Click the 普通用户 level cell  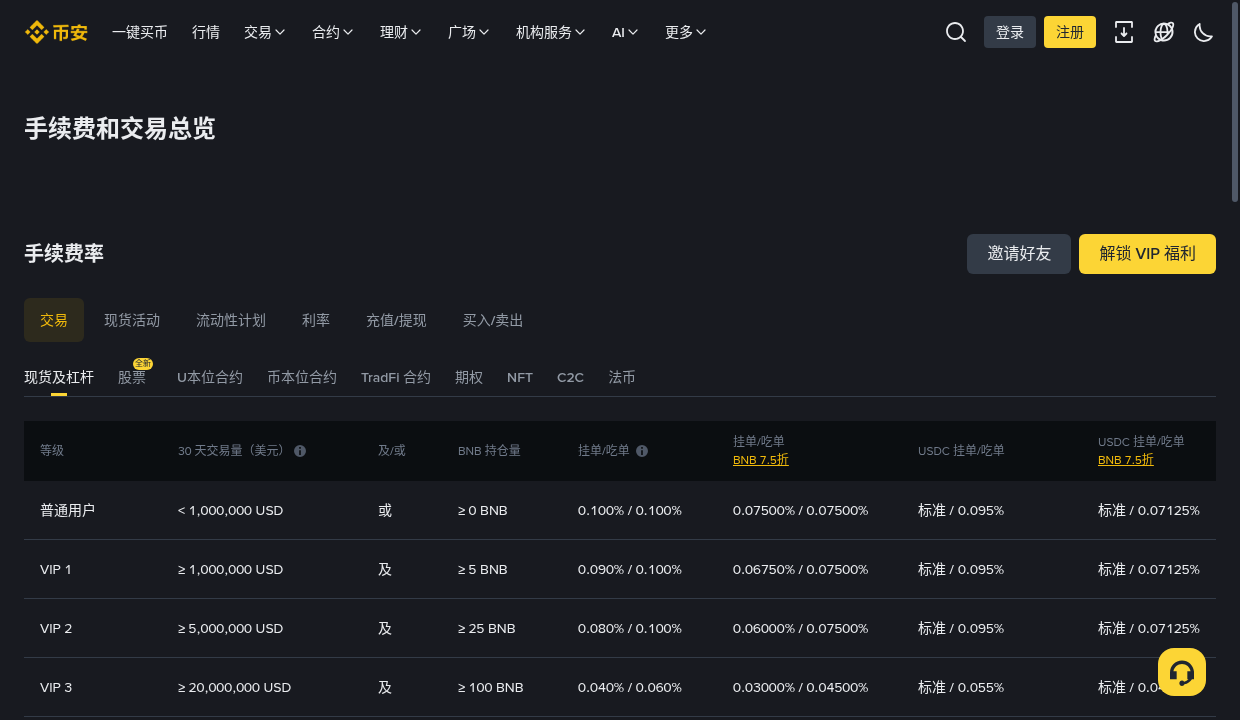pyautogui.click(x=67, y=510)
